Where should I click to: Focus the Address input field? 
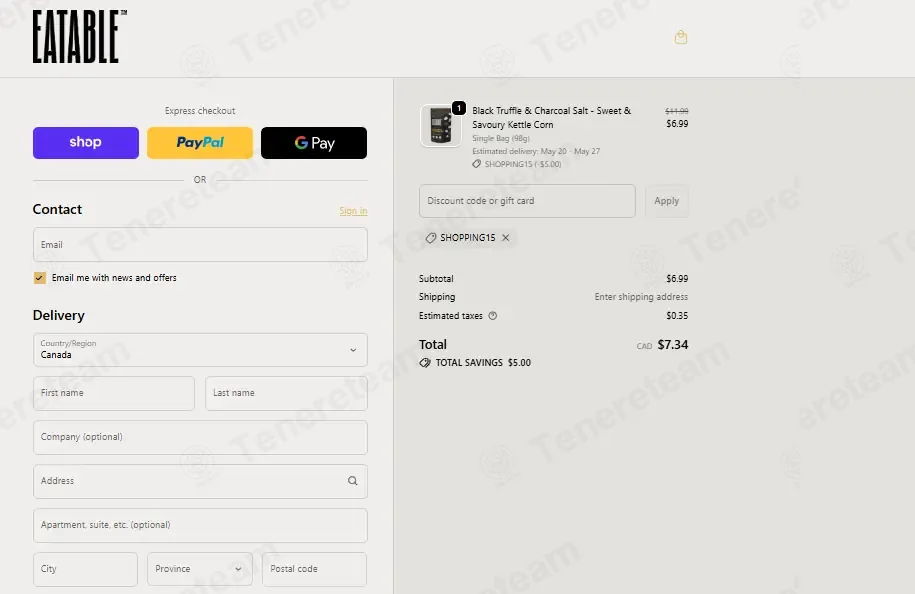200,481
